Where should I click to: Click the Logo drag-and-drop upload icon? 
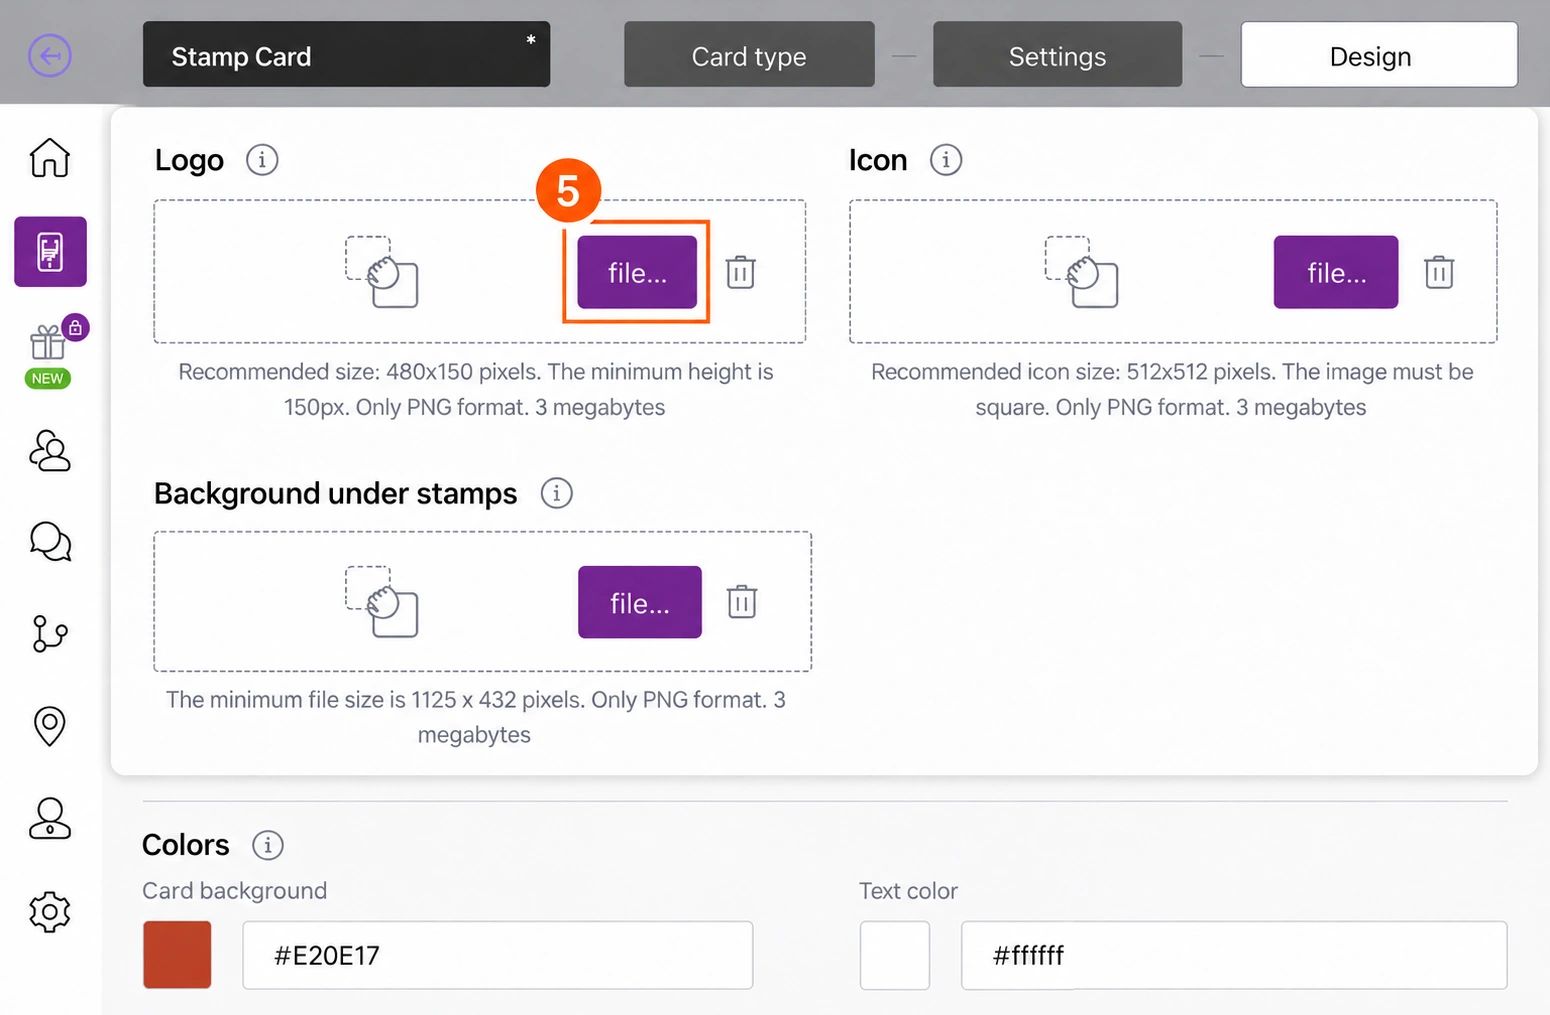tap(381, 272)
